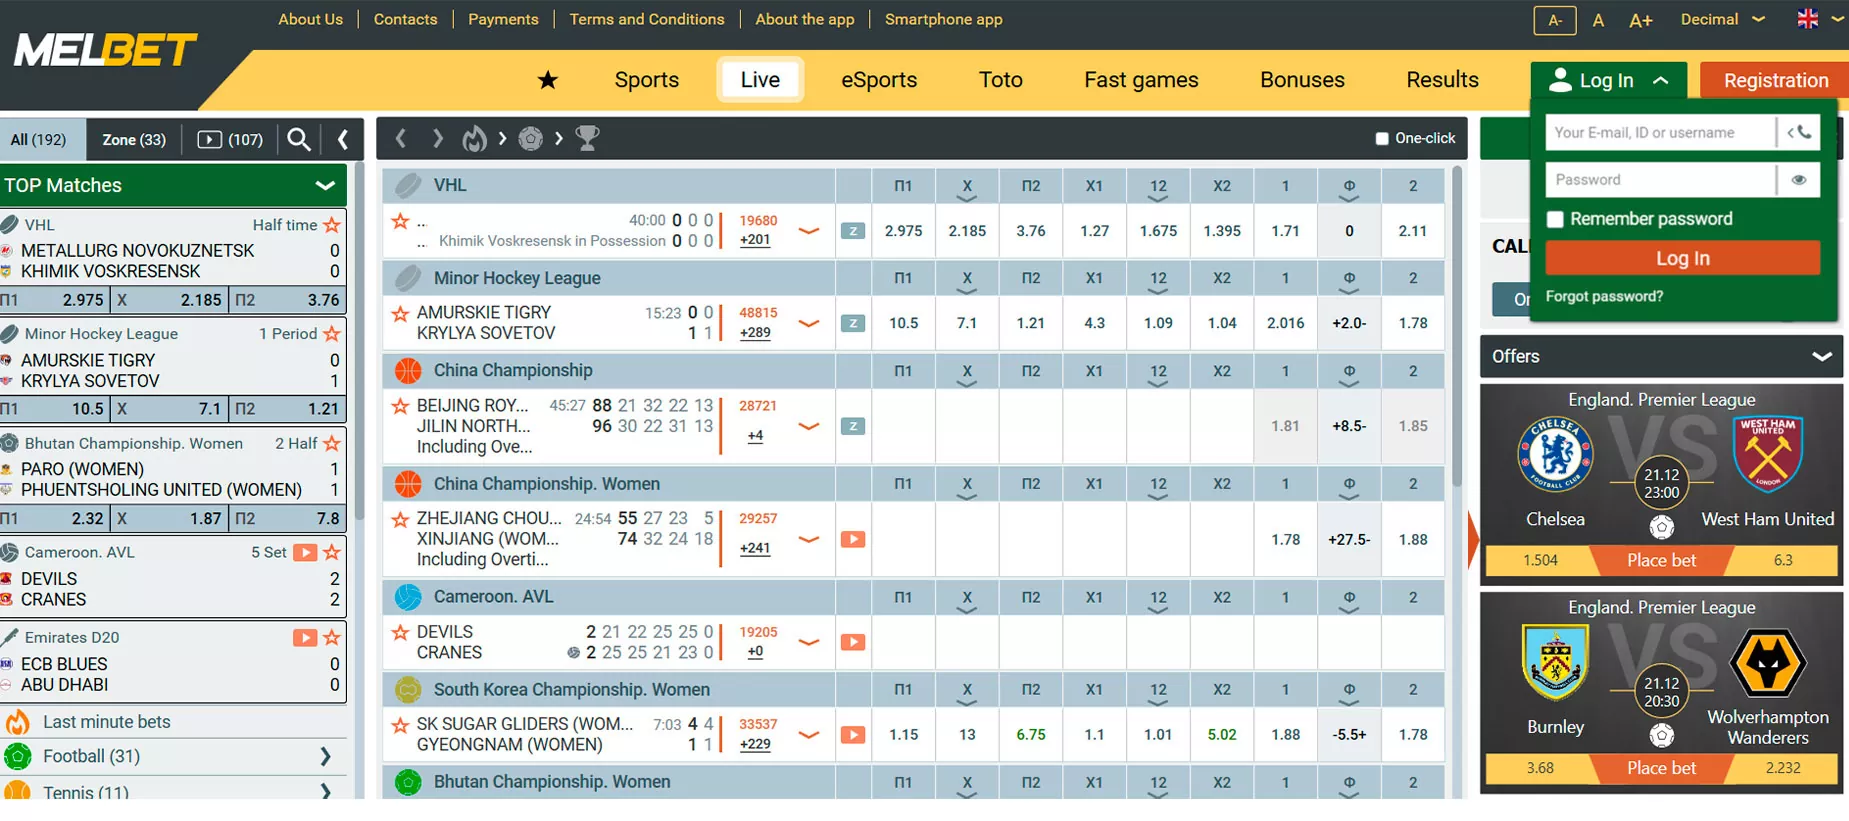Toggle password visibility eye icon
Screen dimensions: 1849x821
(x=1799, y=180)
